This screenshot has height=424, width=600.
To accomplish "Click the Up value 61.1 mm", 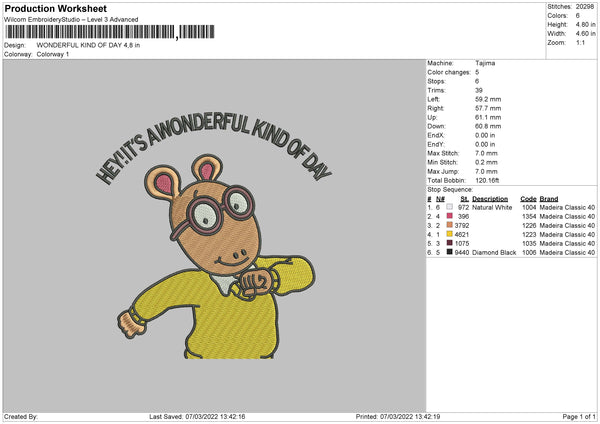I will point(488,117).
